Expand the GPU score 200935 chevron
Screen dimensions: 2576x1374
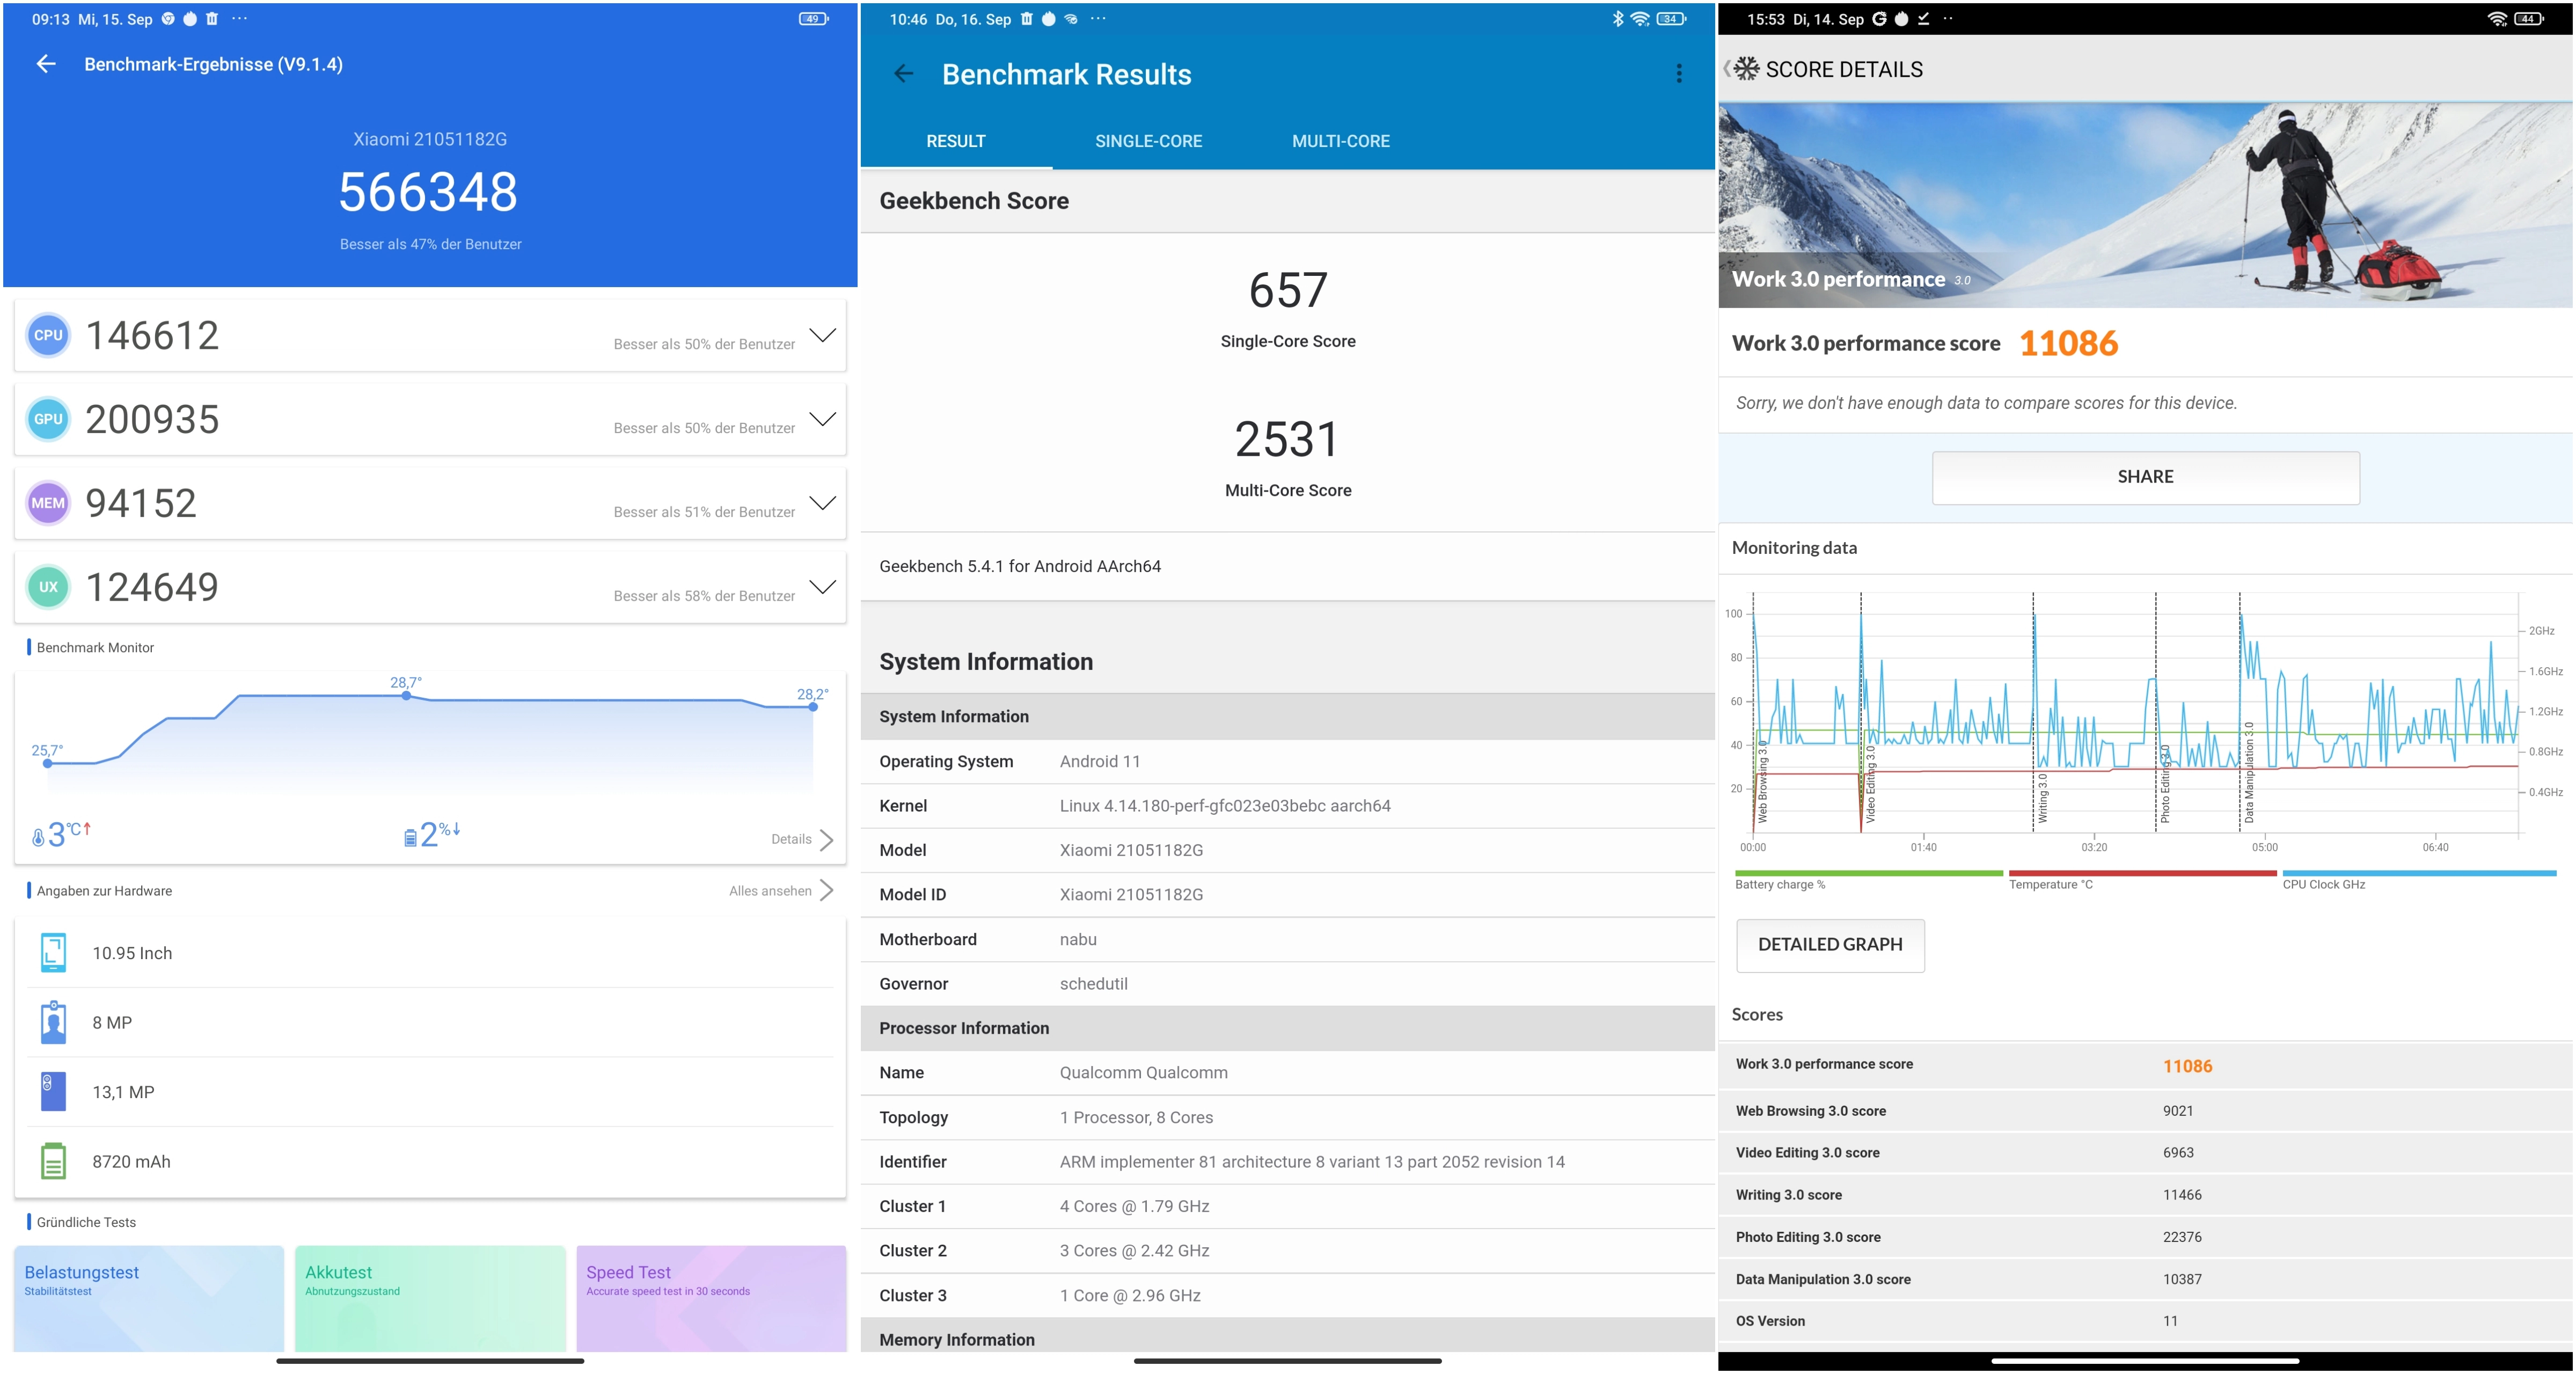point(822,419)
